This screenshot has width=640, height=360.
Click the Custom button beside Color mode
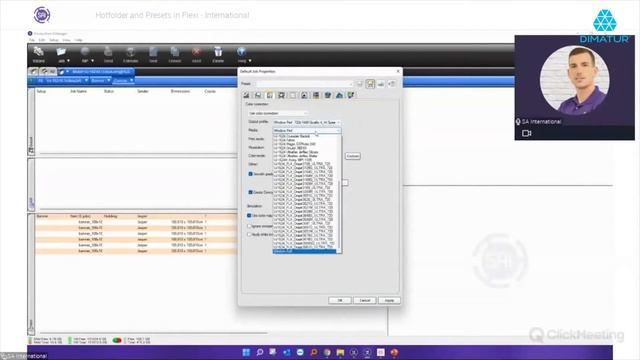click(x=353, y=156)
